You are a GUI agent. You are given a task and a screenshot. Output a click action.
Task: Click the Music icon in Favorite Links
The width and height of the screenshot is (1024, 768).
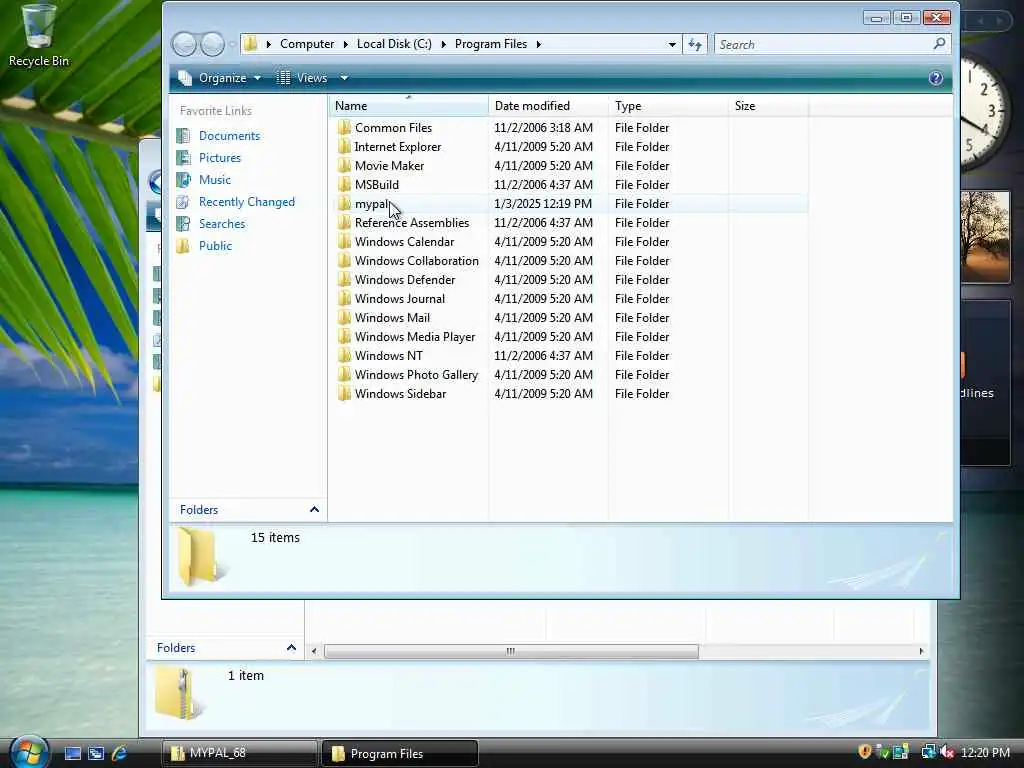(x=184, y=180)
